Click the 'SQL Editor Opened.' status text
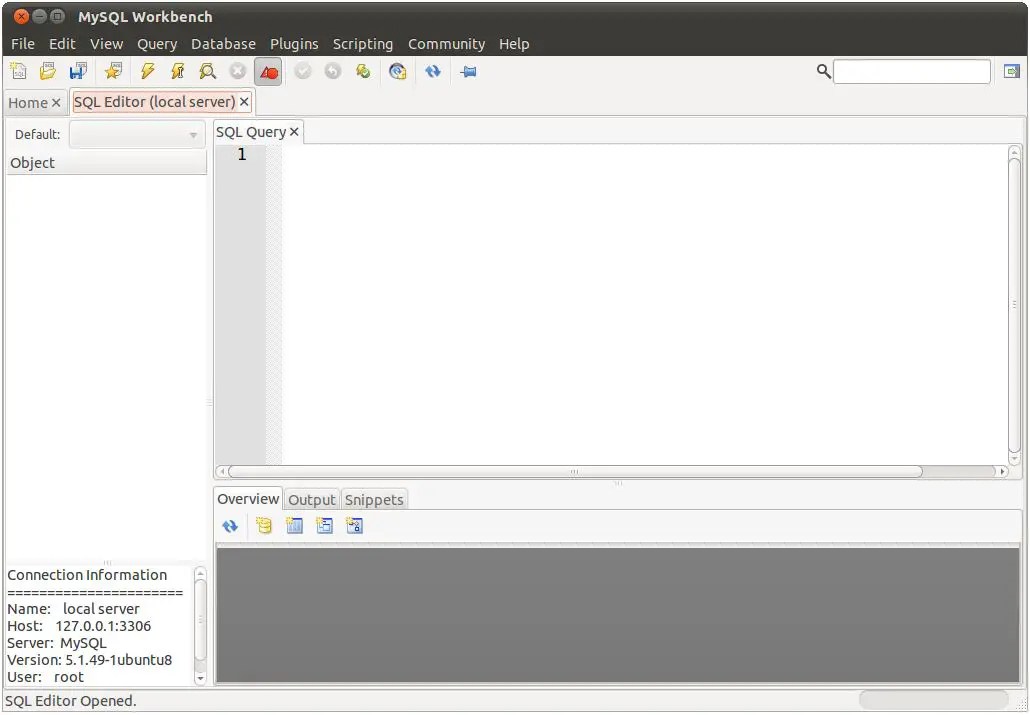1030x715 pixels. click(71, 701)
